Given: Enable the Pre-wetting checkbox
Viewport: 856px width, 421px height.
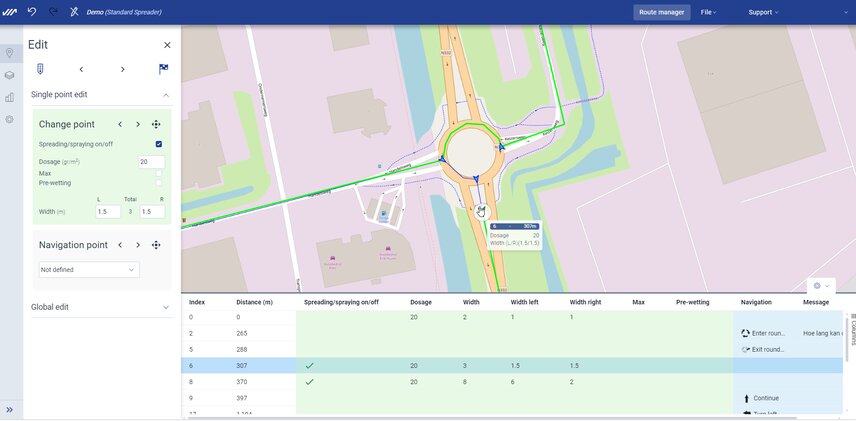Looking at the screenshot, I should [x=159, y=183].
